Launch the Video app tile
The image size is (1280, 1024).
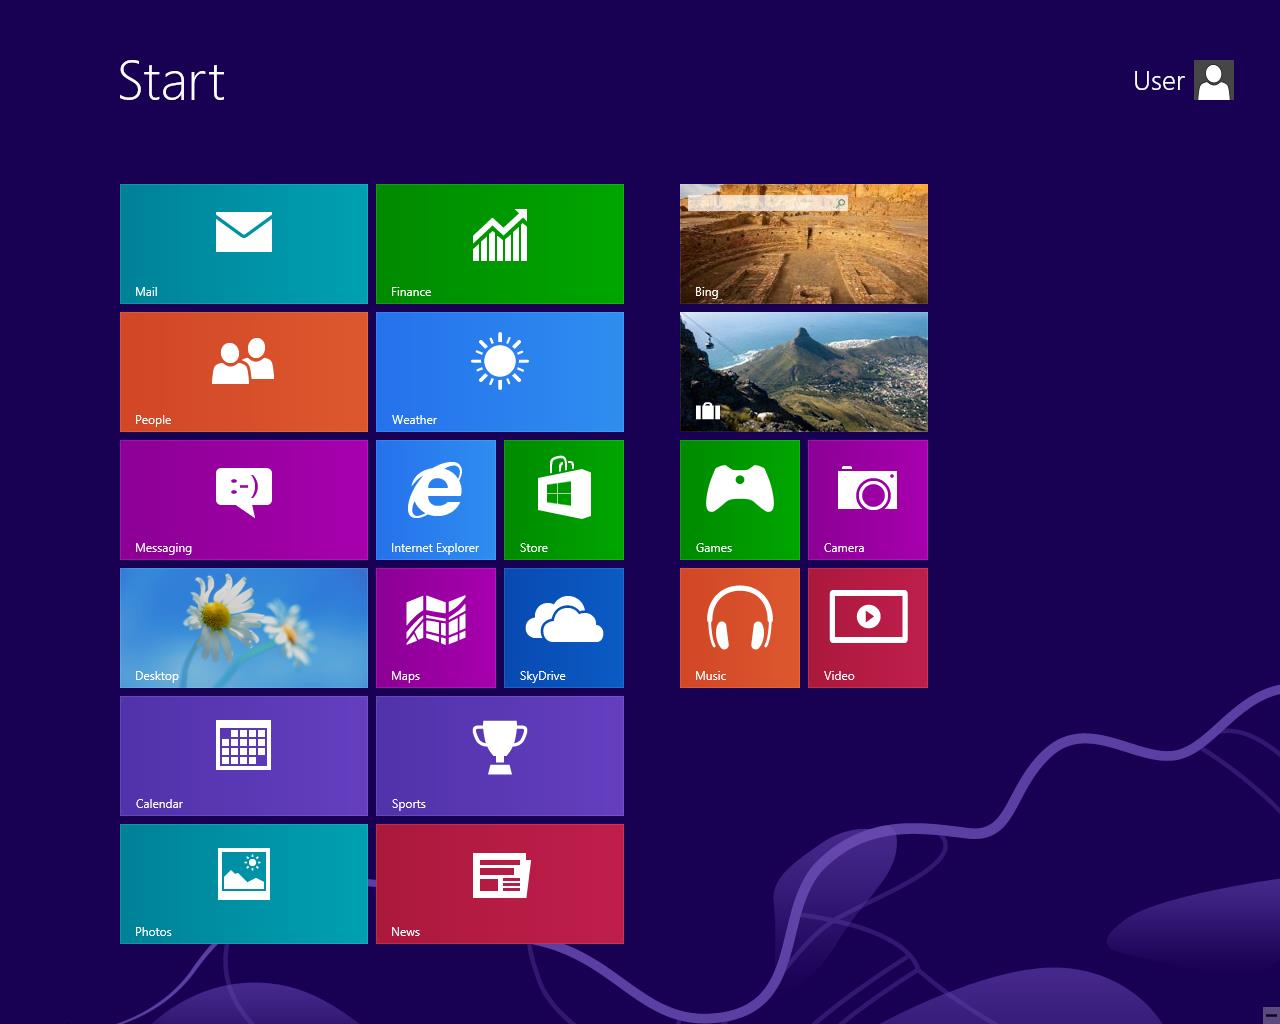(868, 628)
